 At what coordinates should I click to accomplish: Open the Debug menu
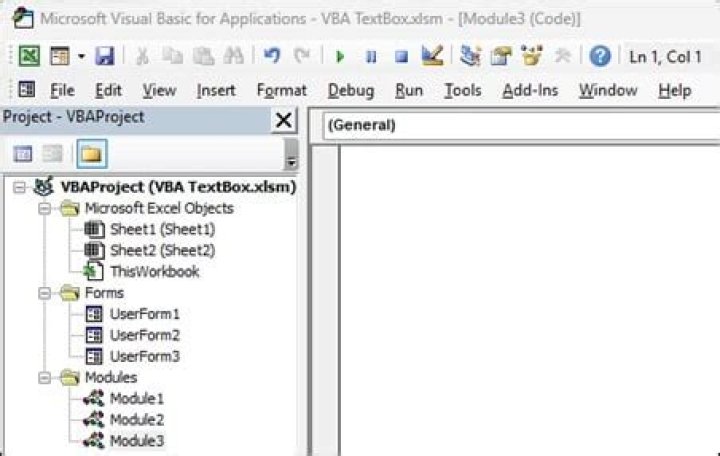click(x=351, y=90)
